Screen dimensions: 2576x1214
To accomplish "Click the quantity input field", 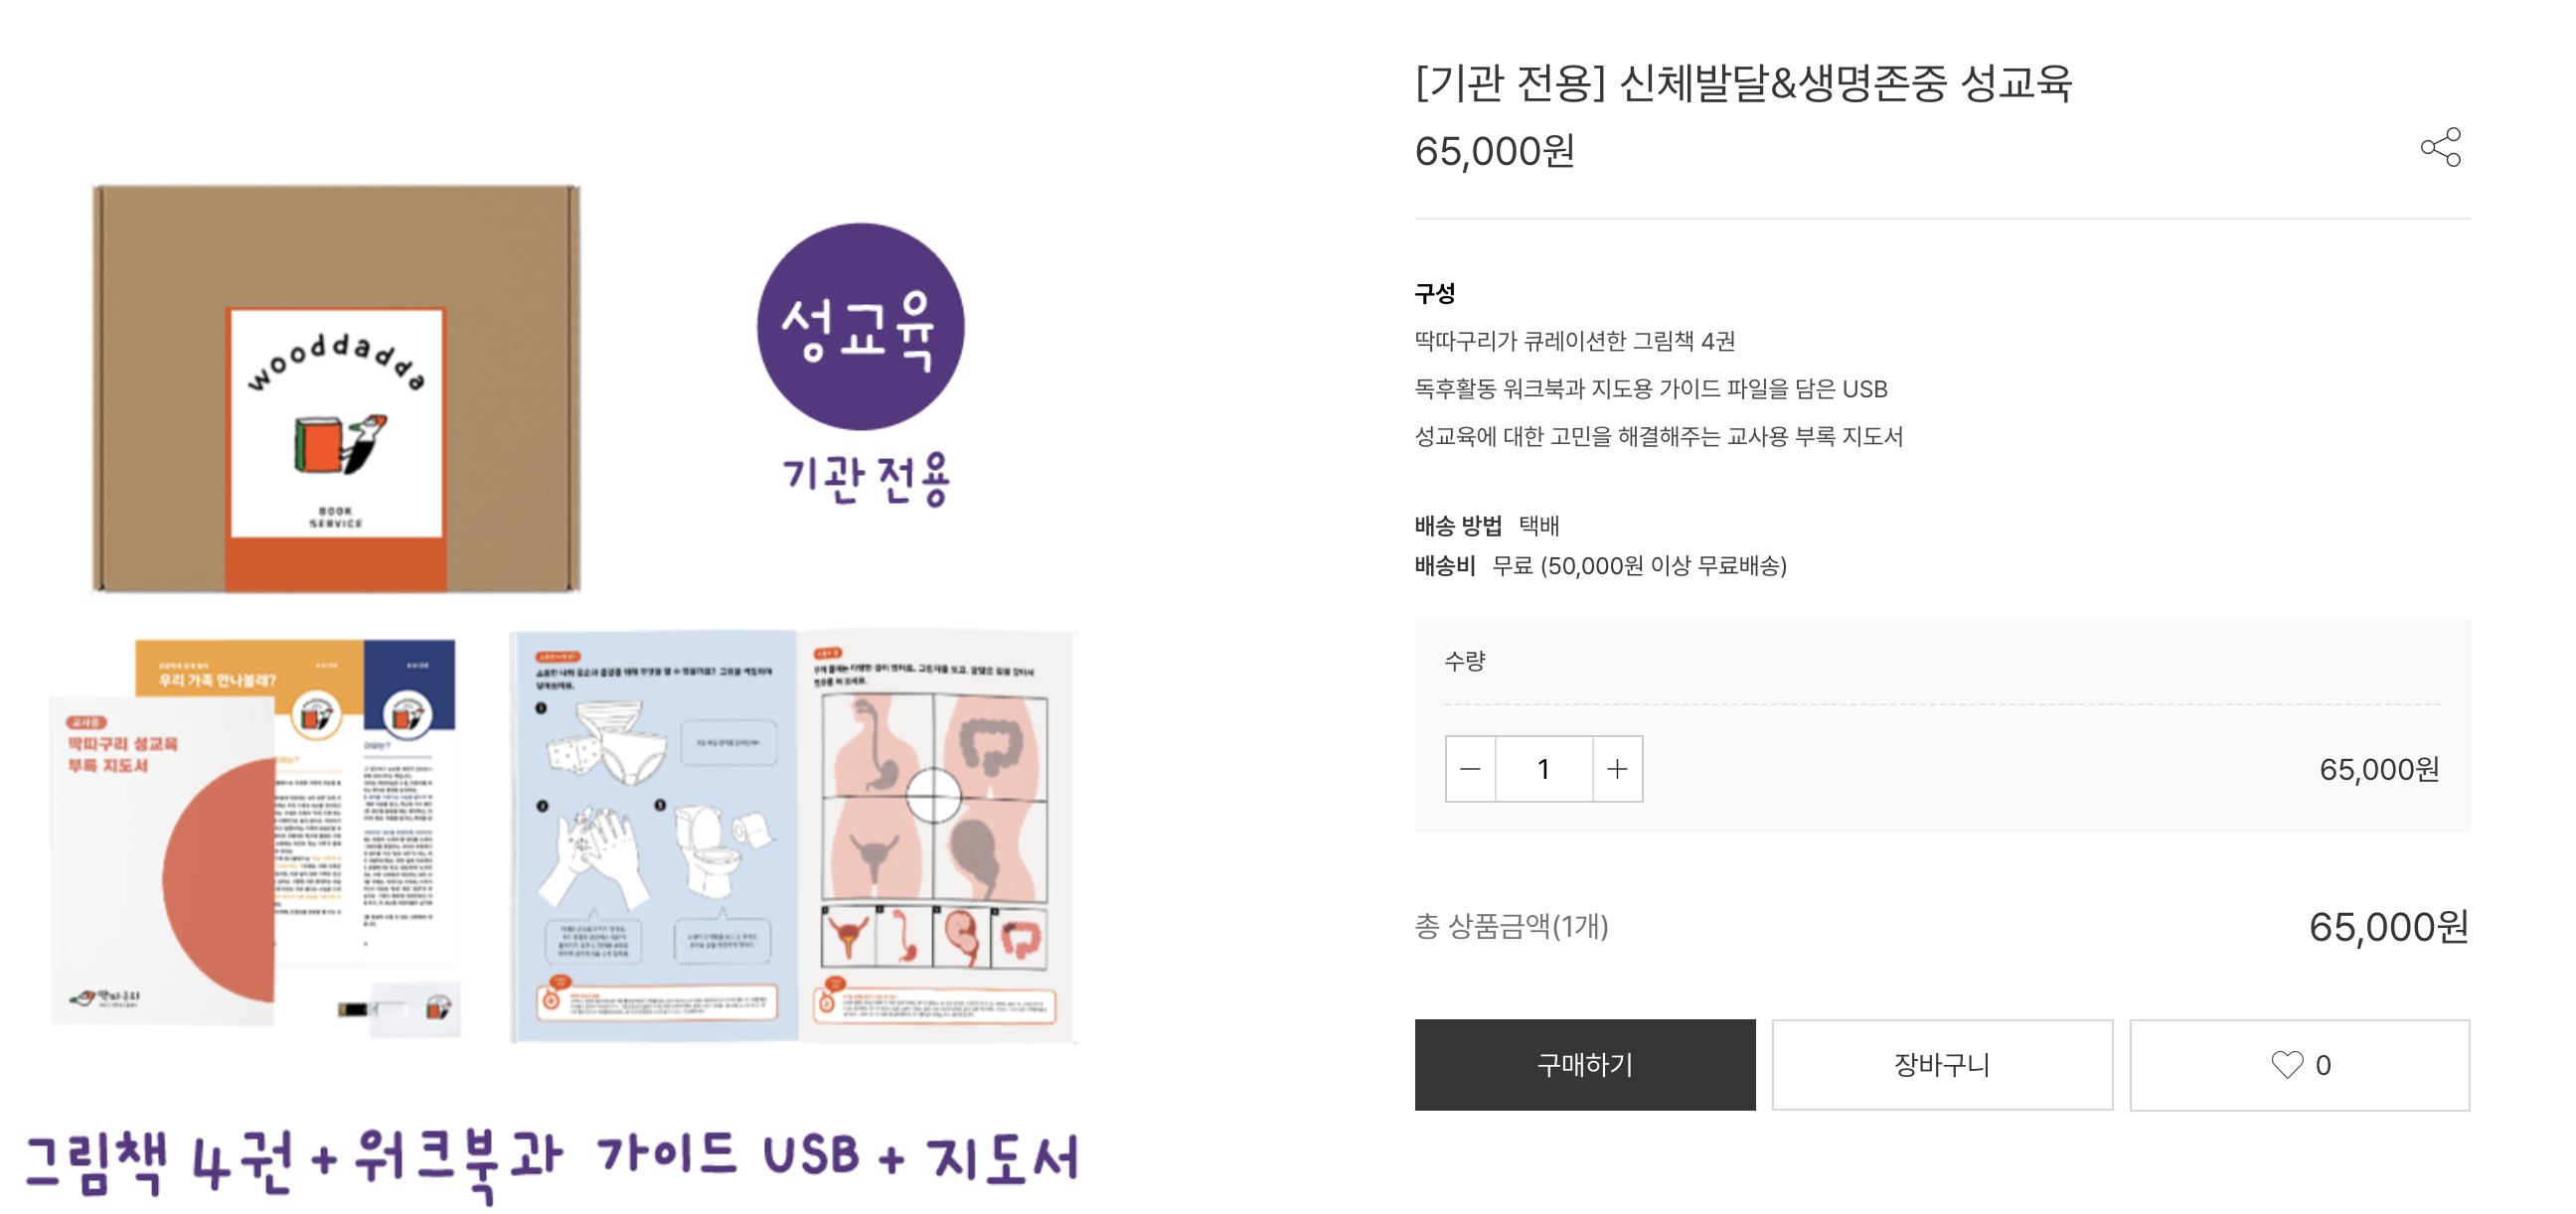I will tap(1544, 769).
